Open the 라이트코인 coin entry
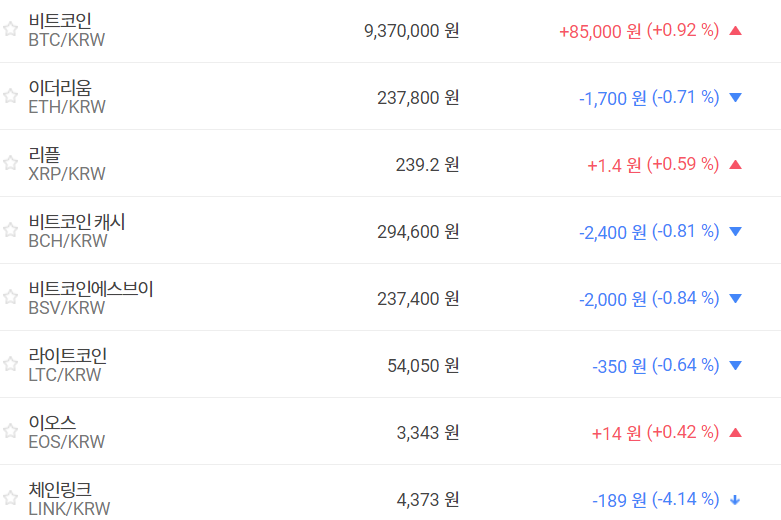This screenshot has width=781, height=520. (68, 355)
